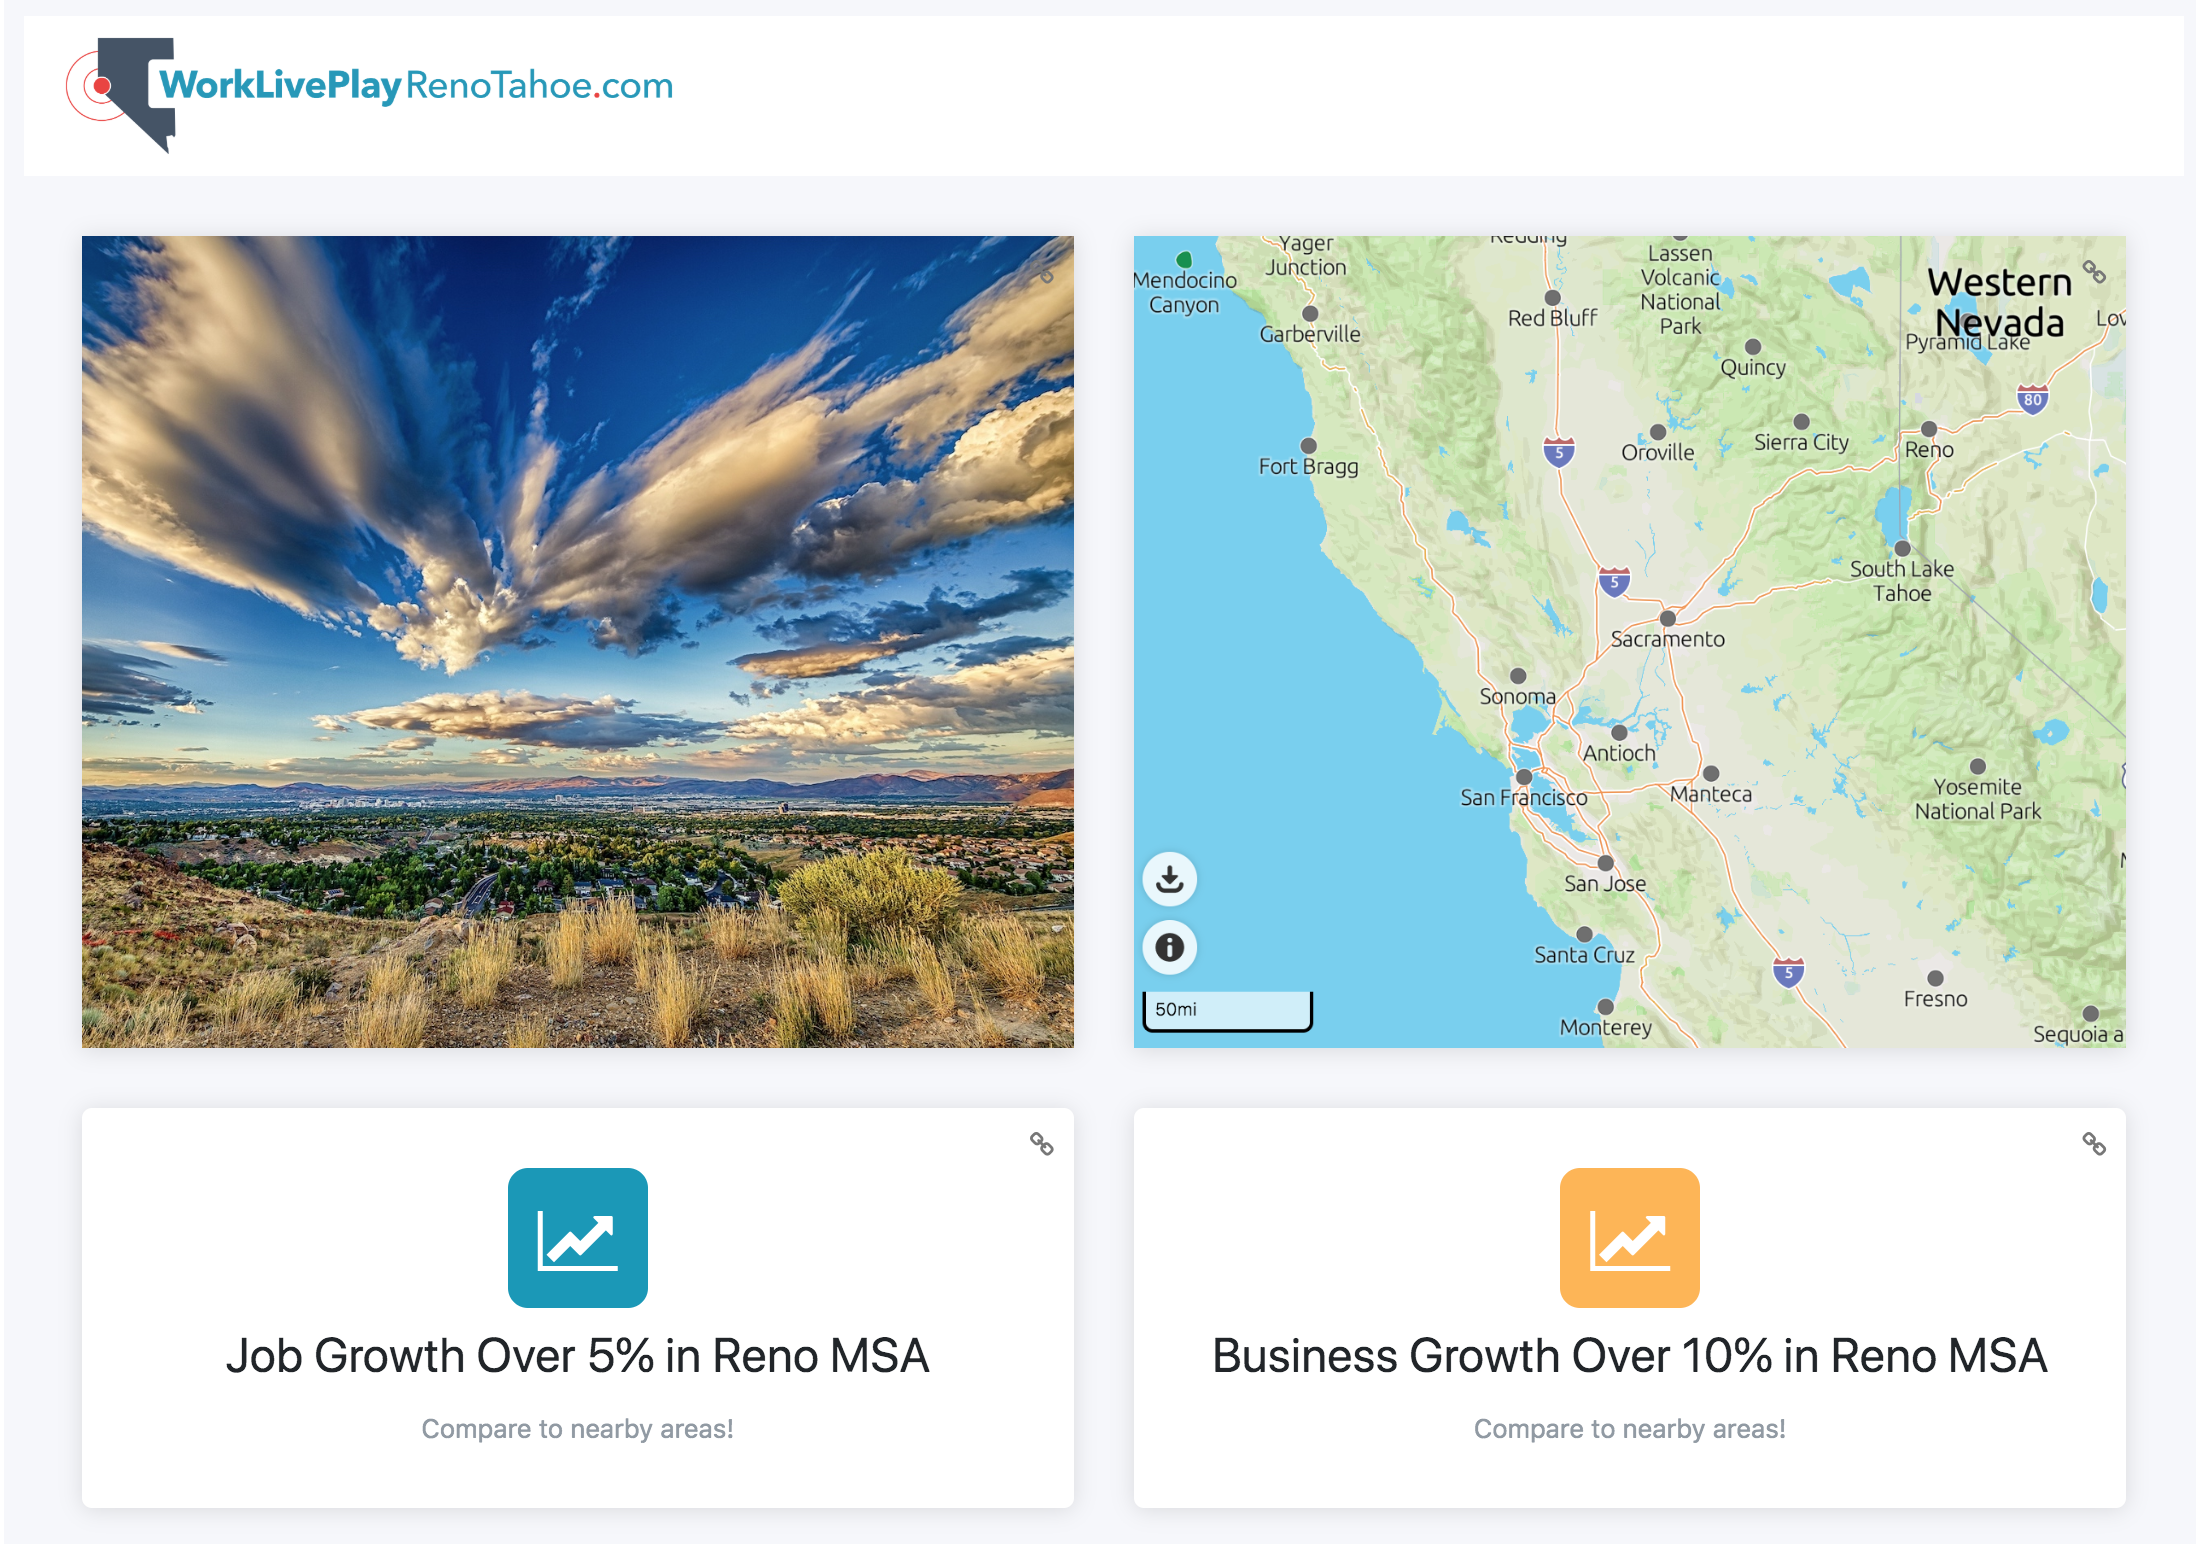Image resolution: width=2196 pixels, height=1544 pixels.
Task: Click Compare to nearby areas under Business Growth
Action: point(1630,1429)
